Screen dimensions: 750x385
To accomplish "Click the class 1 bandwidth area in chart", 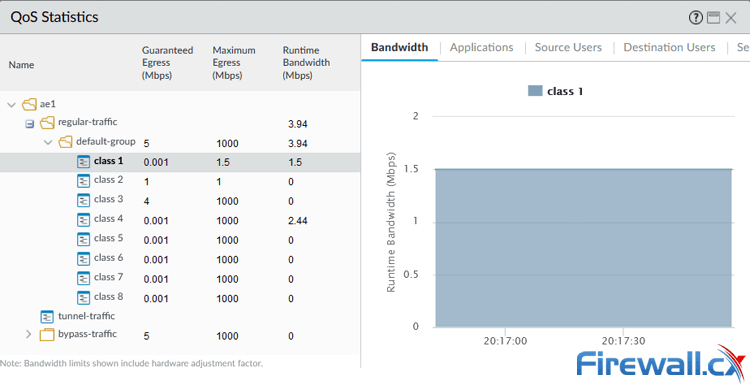I will point(583,248).
